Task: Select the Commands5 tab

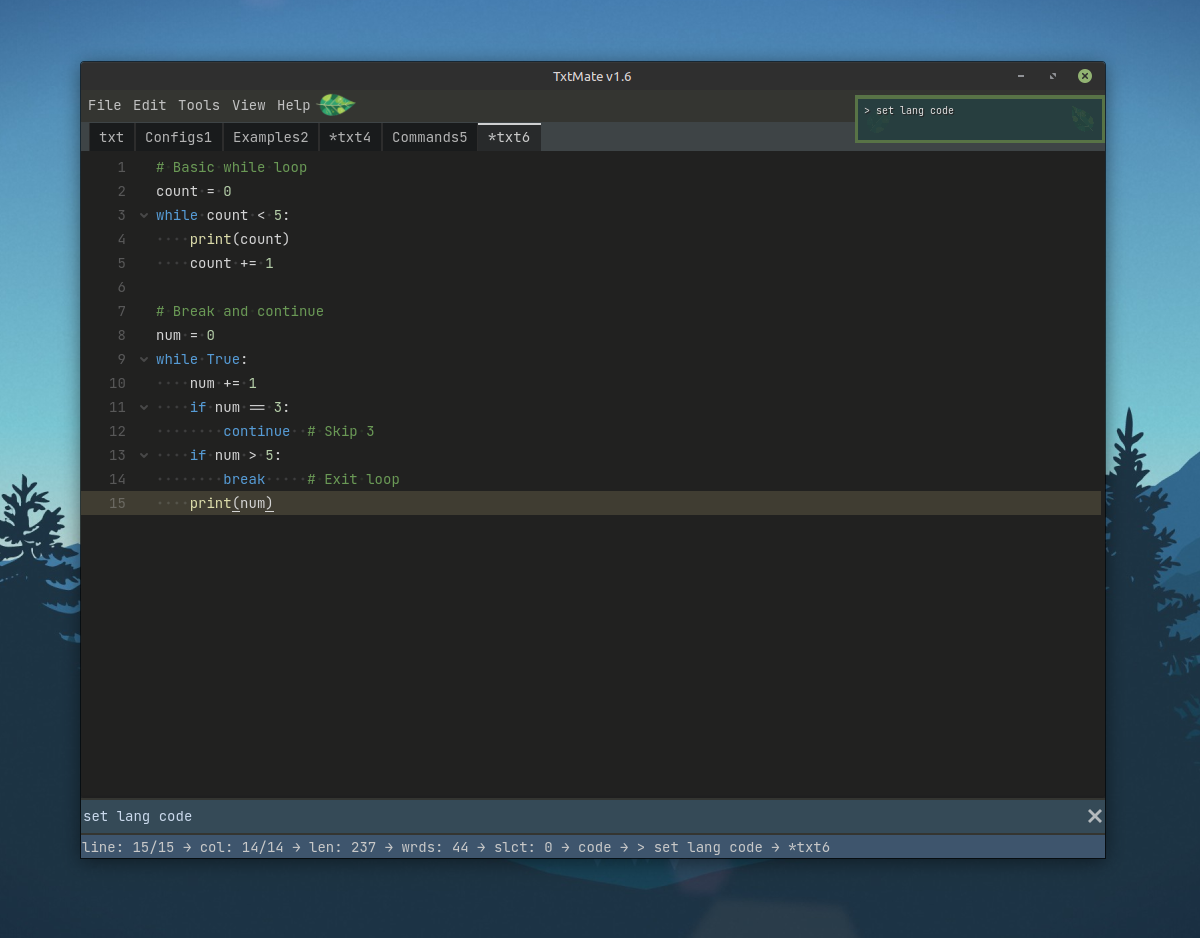Action: point(429,137)
